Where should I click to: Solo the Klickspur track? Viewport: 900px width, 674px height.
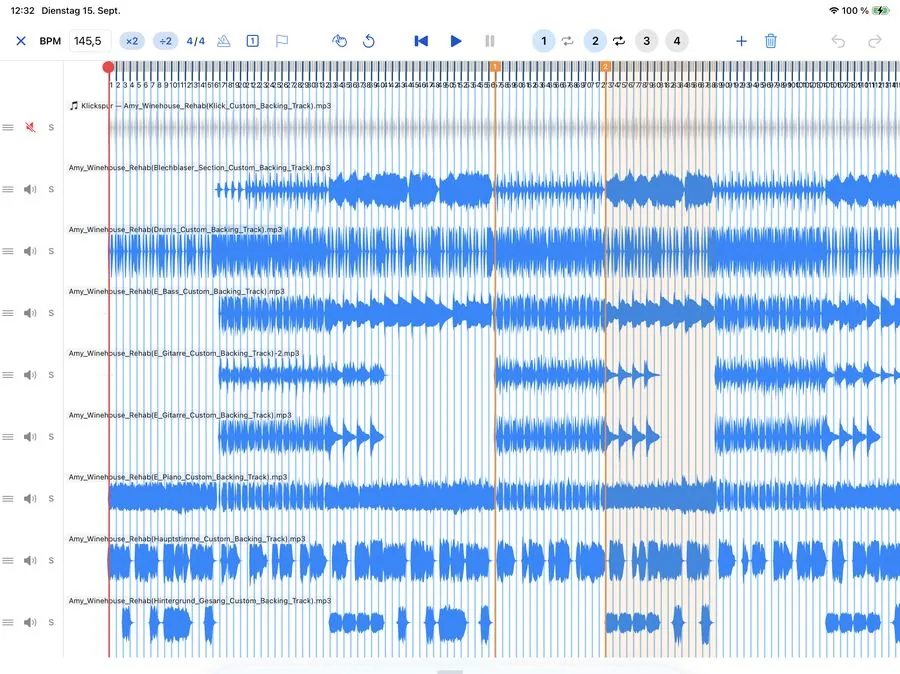tap(51, 127)
